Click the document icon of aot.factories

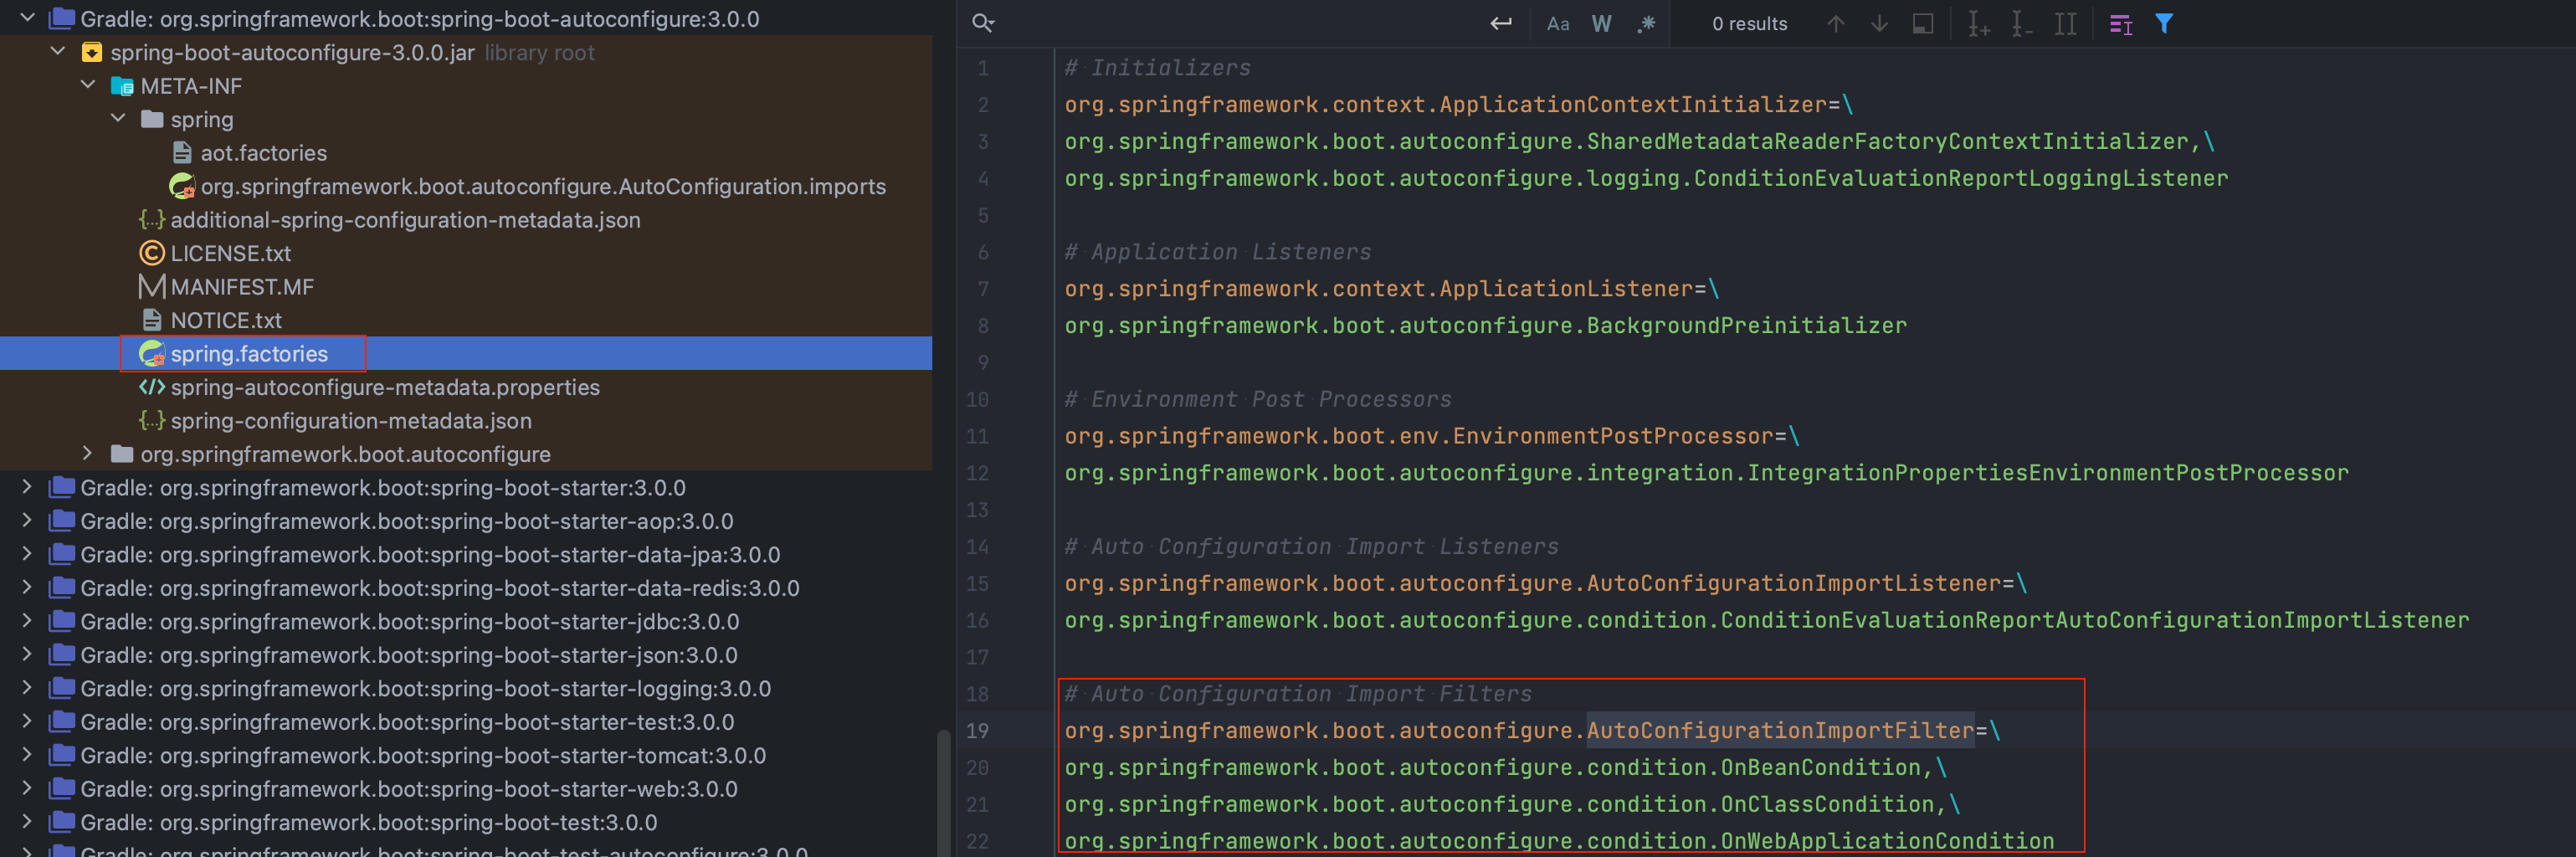click(x=182, y=153)
